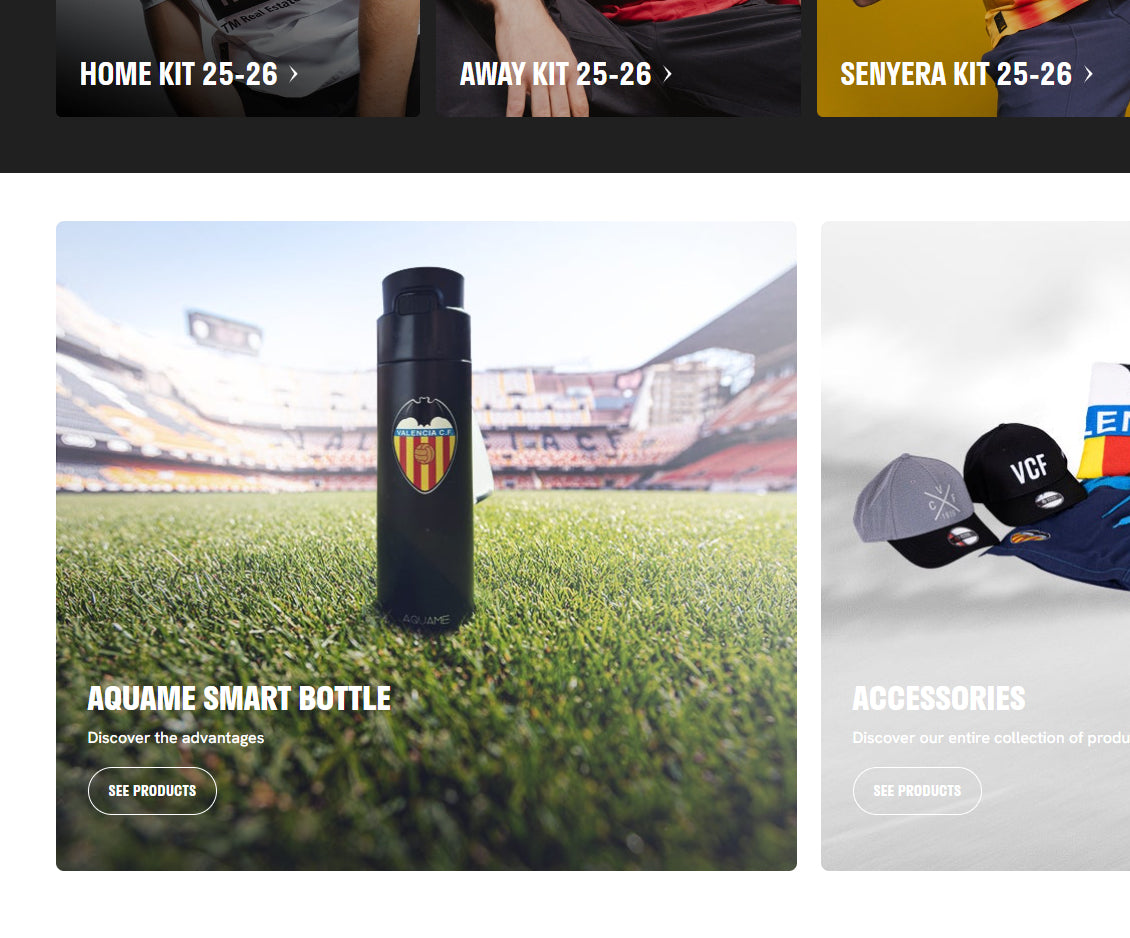The image size is (1130, 938).
Task: Click the arrow beside Away Kit 25-26
Action: [667, 74]
